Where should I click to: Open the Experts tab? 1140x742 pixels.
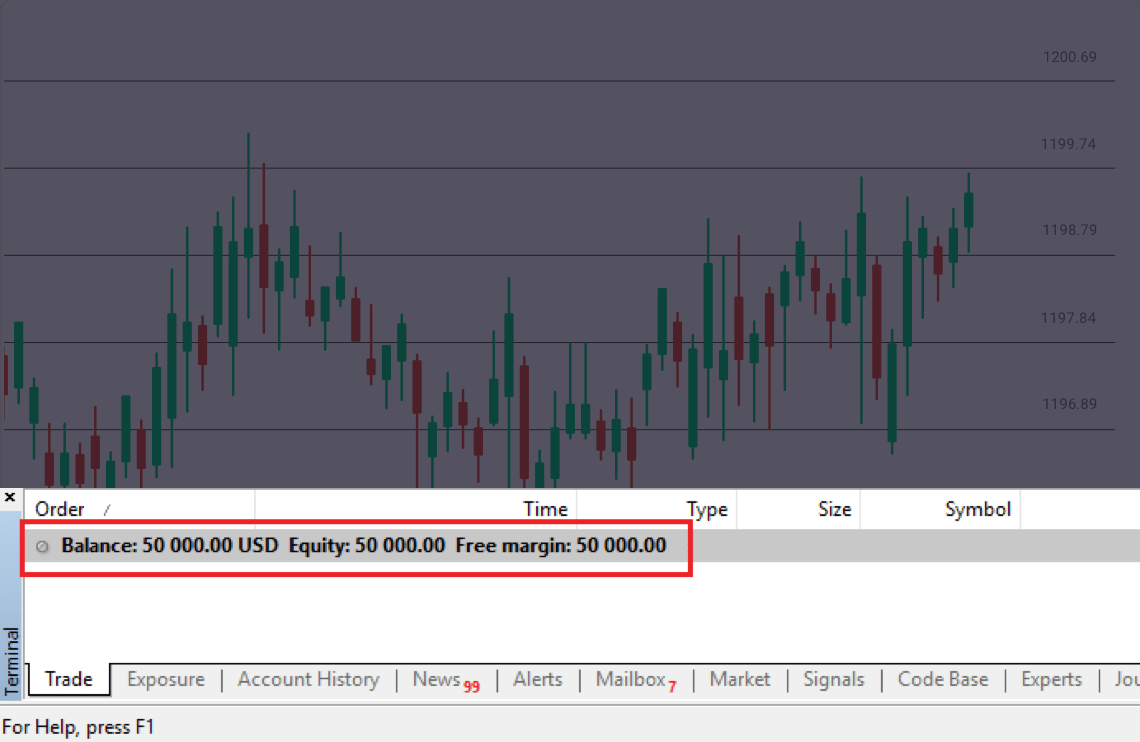pyautogui.click(x=1051, y=679)
